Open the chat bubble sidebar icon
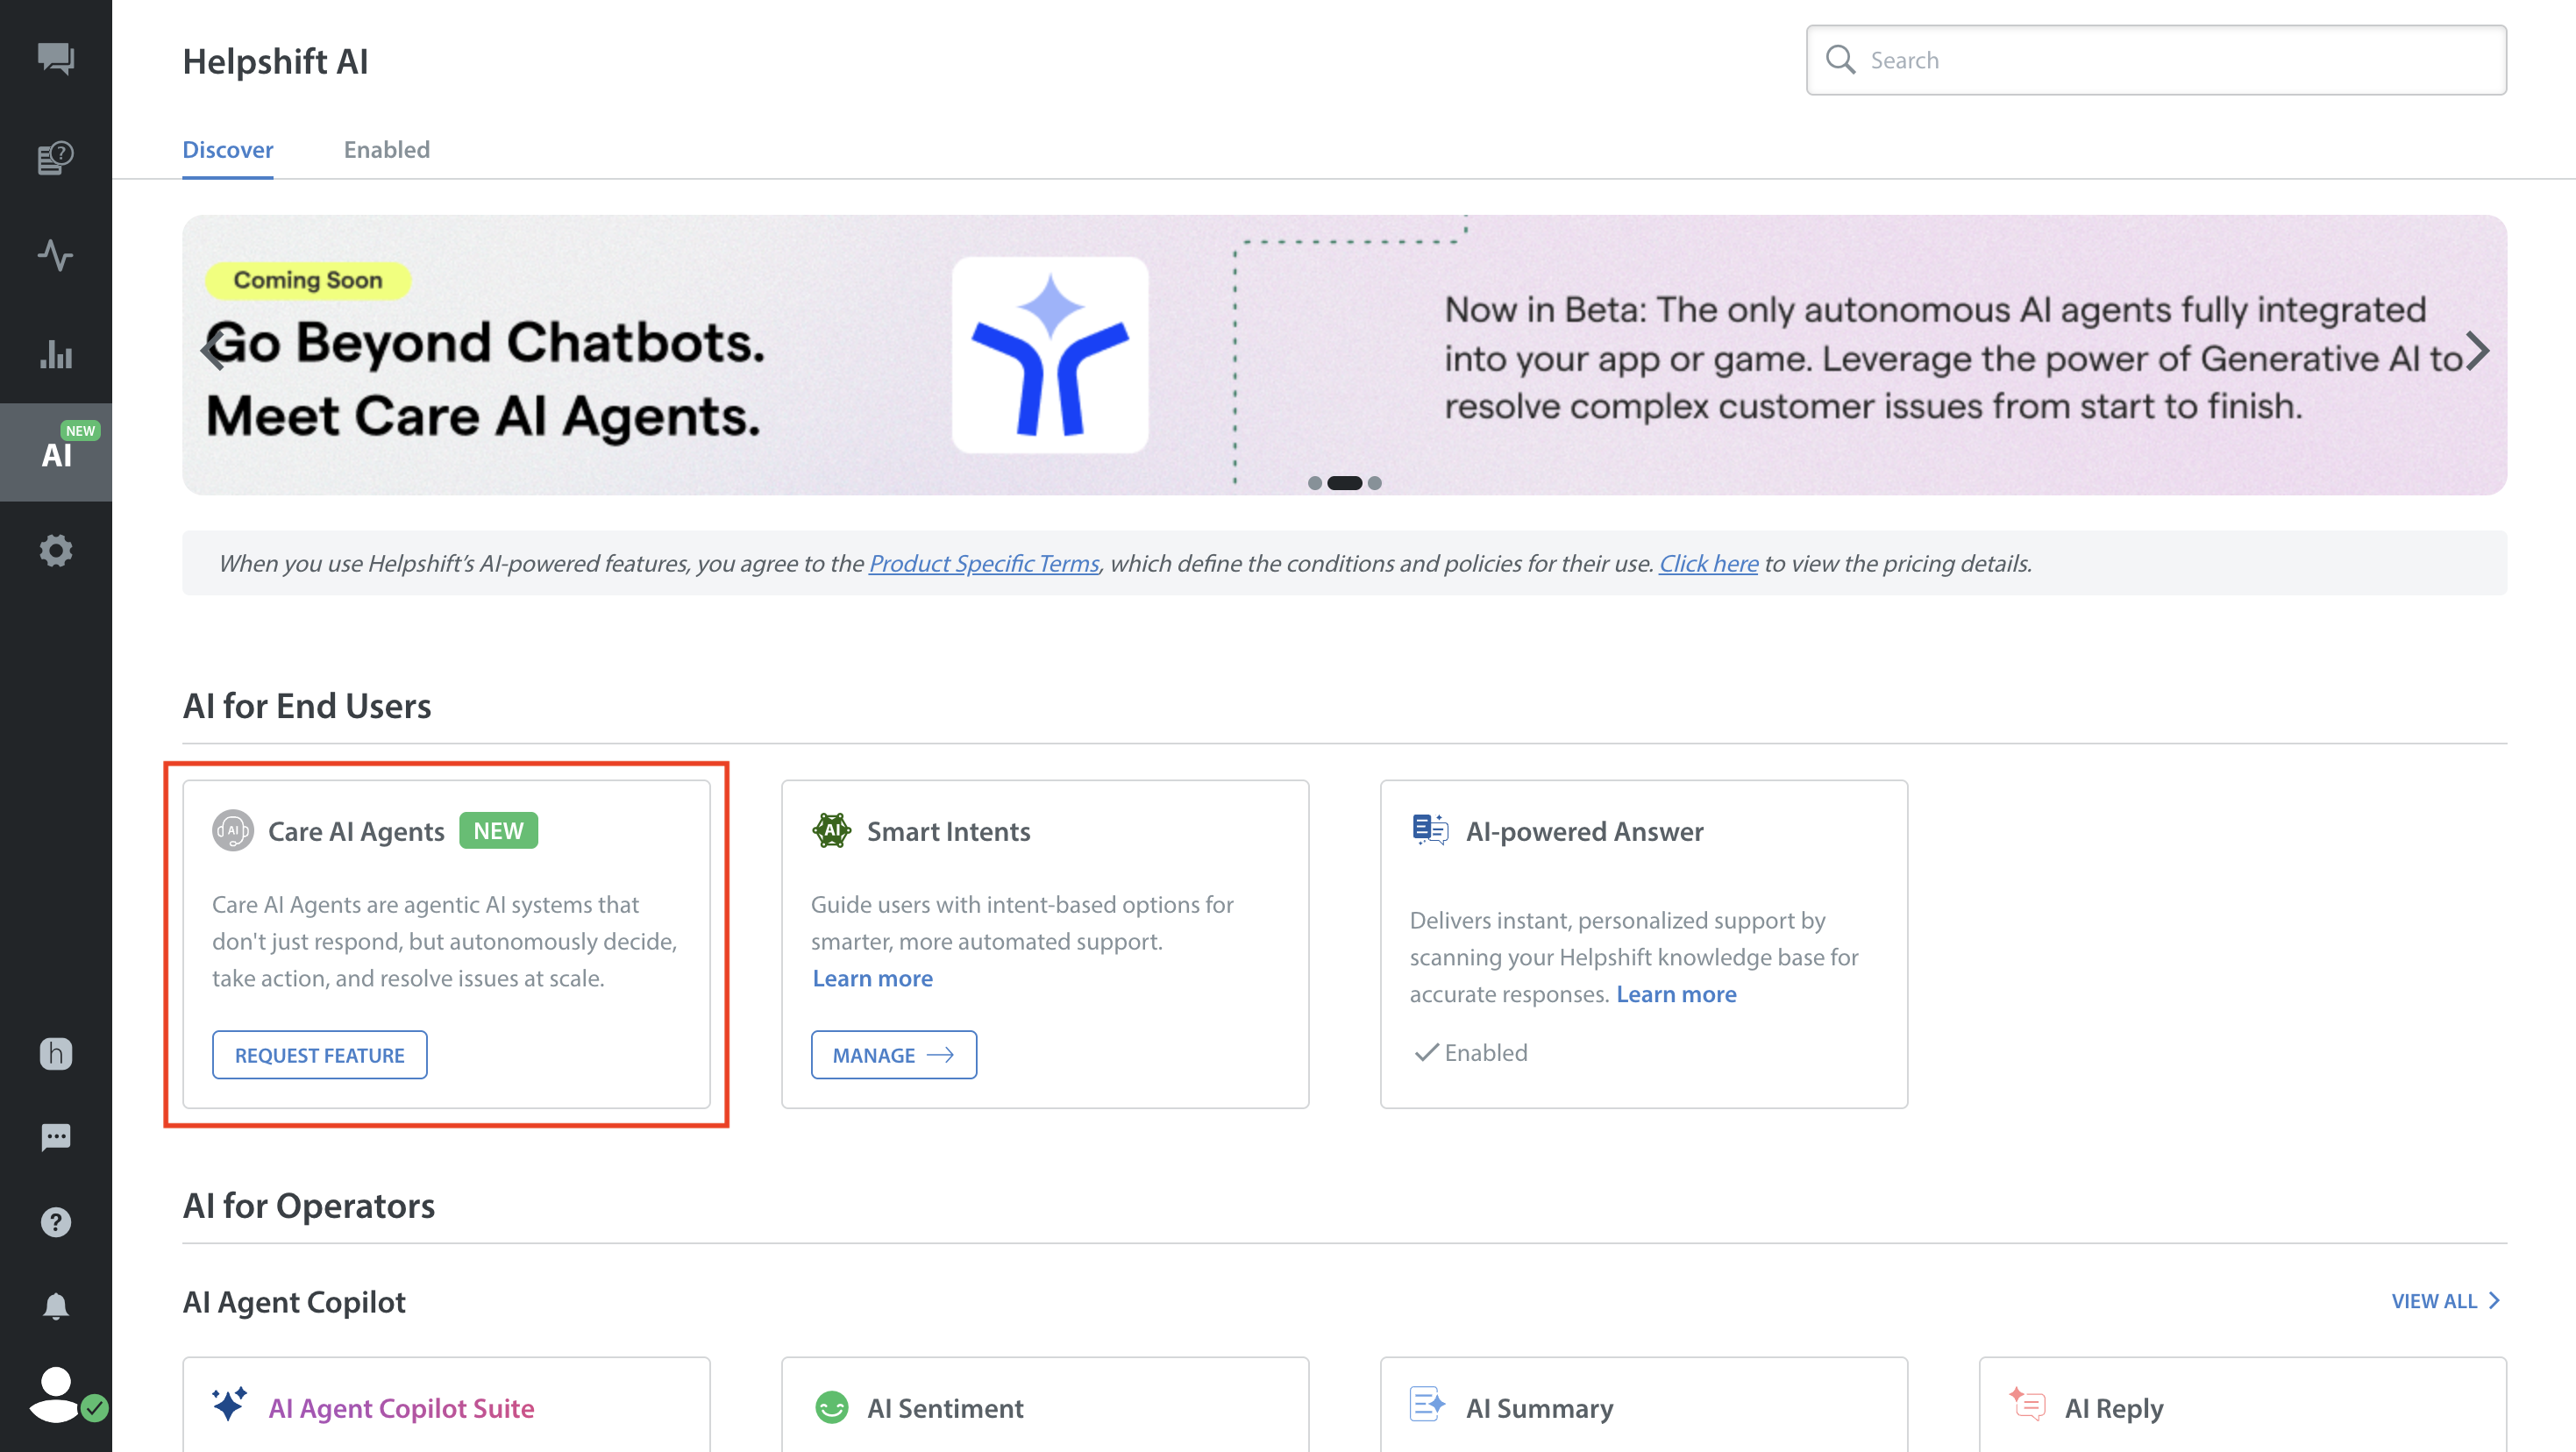 (56, 1137)
